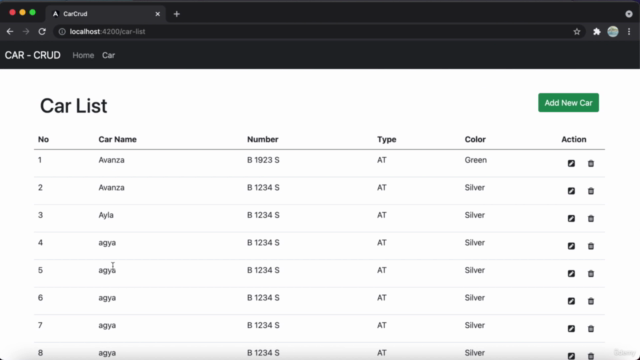Click the Number column header
The image size is (640, 360).
[262, 139]
